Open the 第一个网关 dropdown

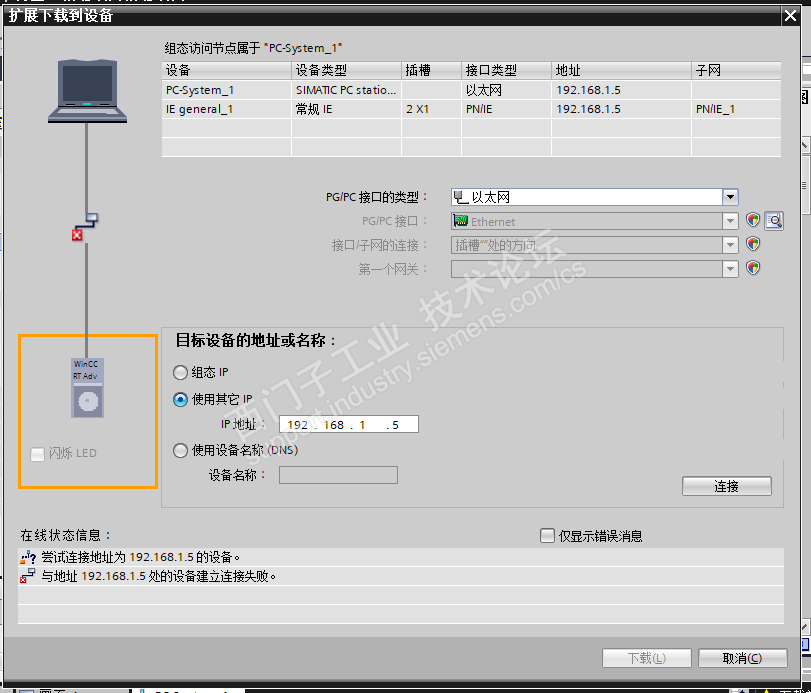point(730,269)
